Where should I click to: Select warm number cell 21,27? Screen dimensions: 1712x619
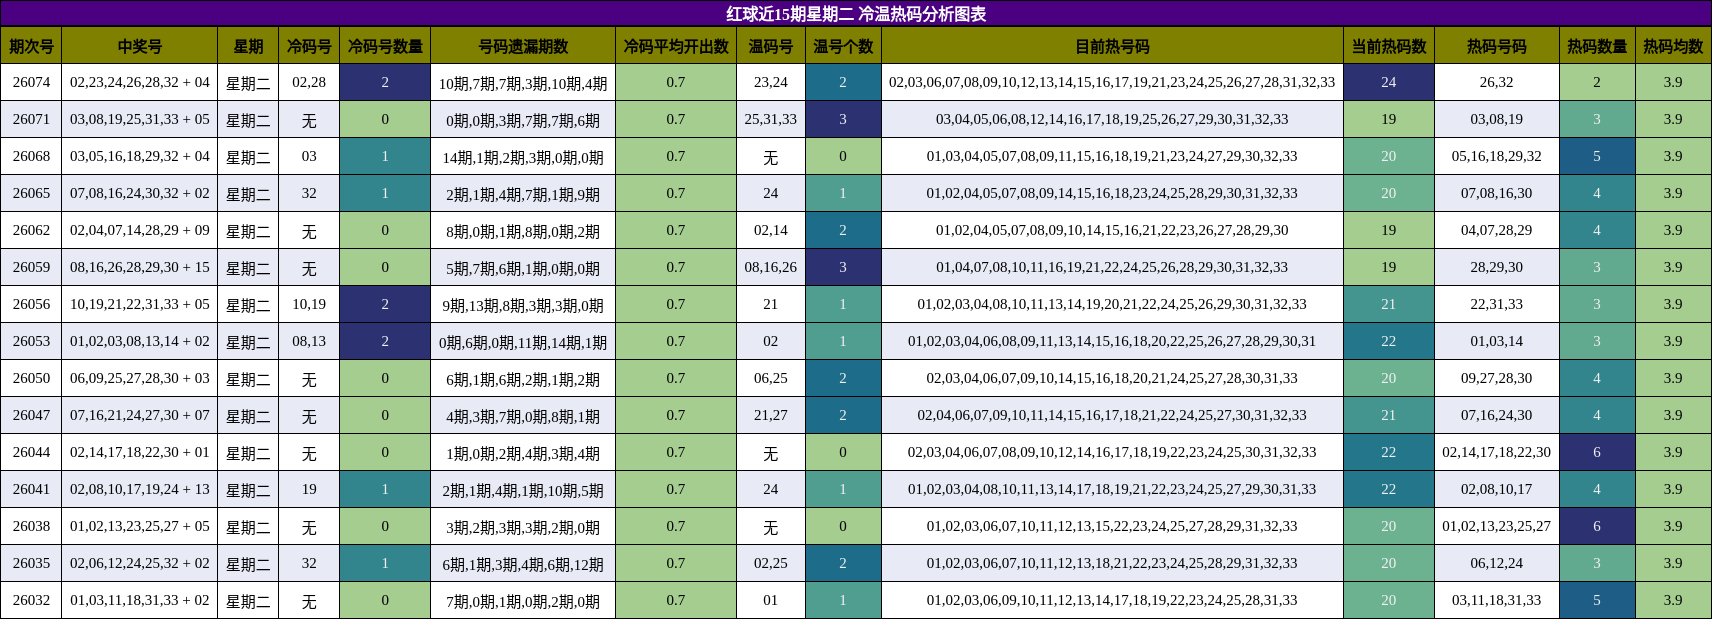click(771, 415)
